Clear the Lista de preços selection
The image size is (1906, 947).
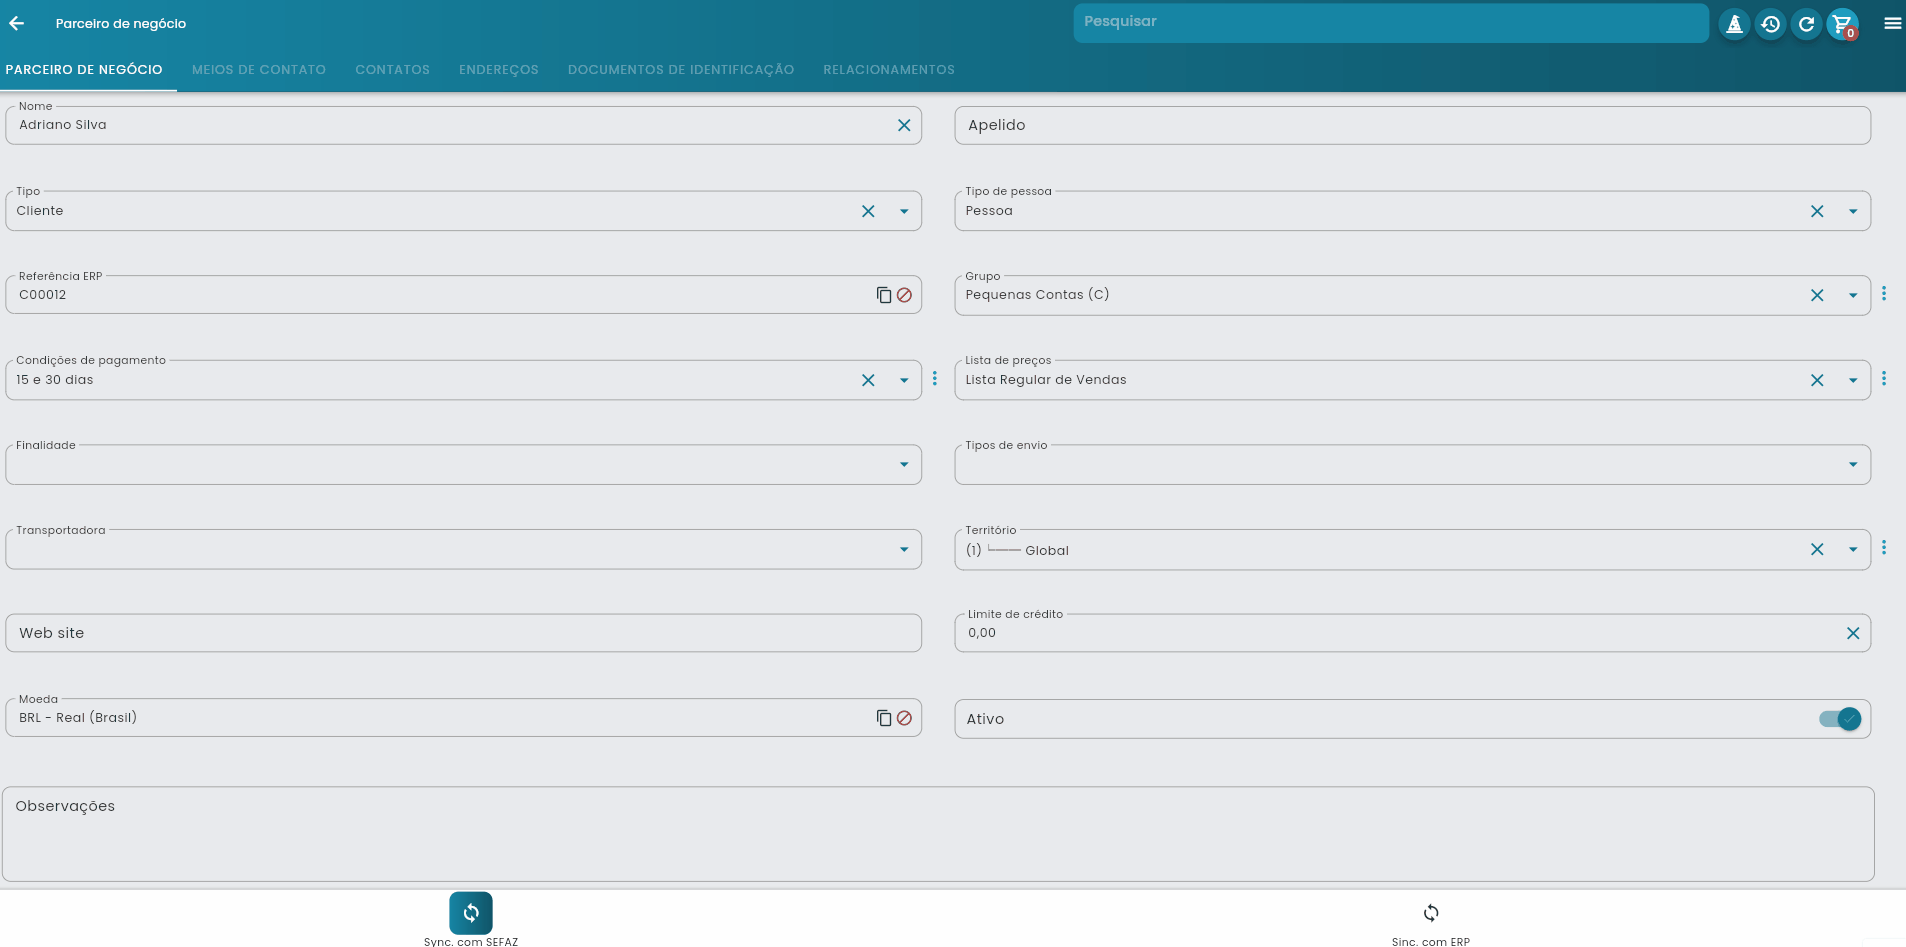(1817, 380)
